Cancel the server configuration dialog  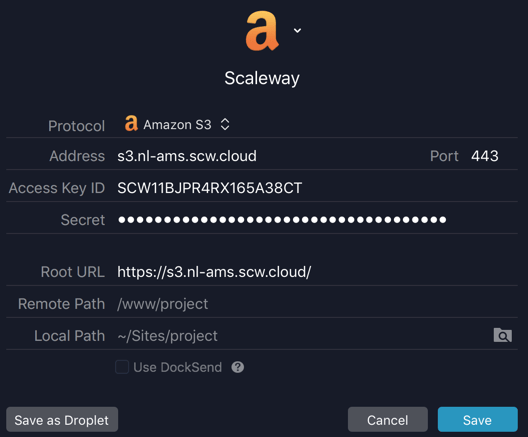[x=388, y=419]
